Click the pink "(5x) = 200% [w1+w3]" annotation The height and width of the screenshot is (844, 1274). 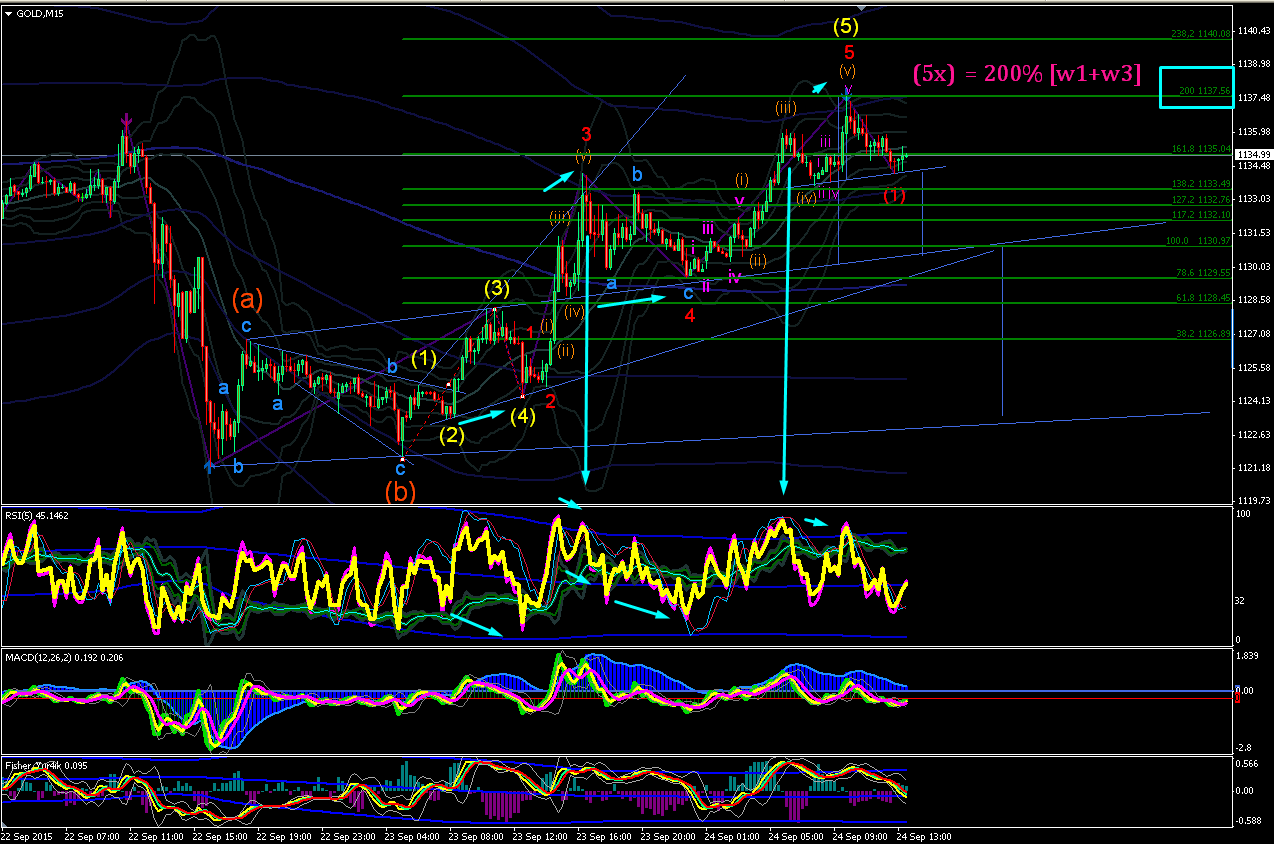coord(1026,73)
